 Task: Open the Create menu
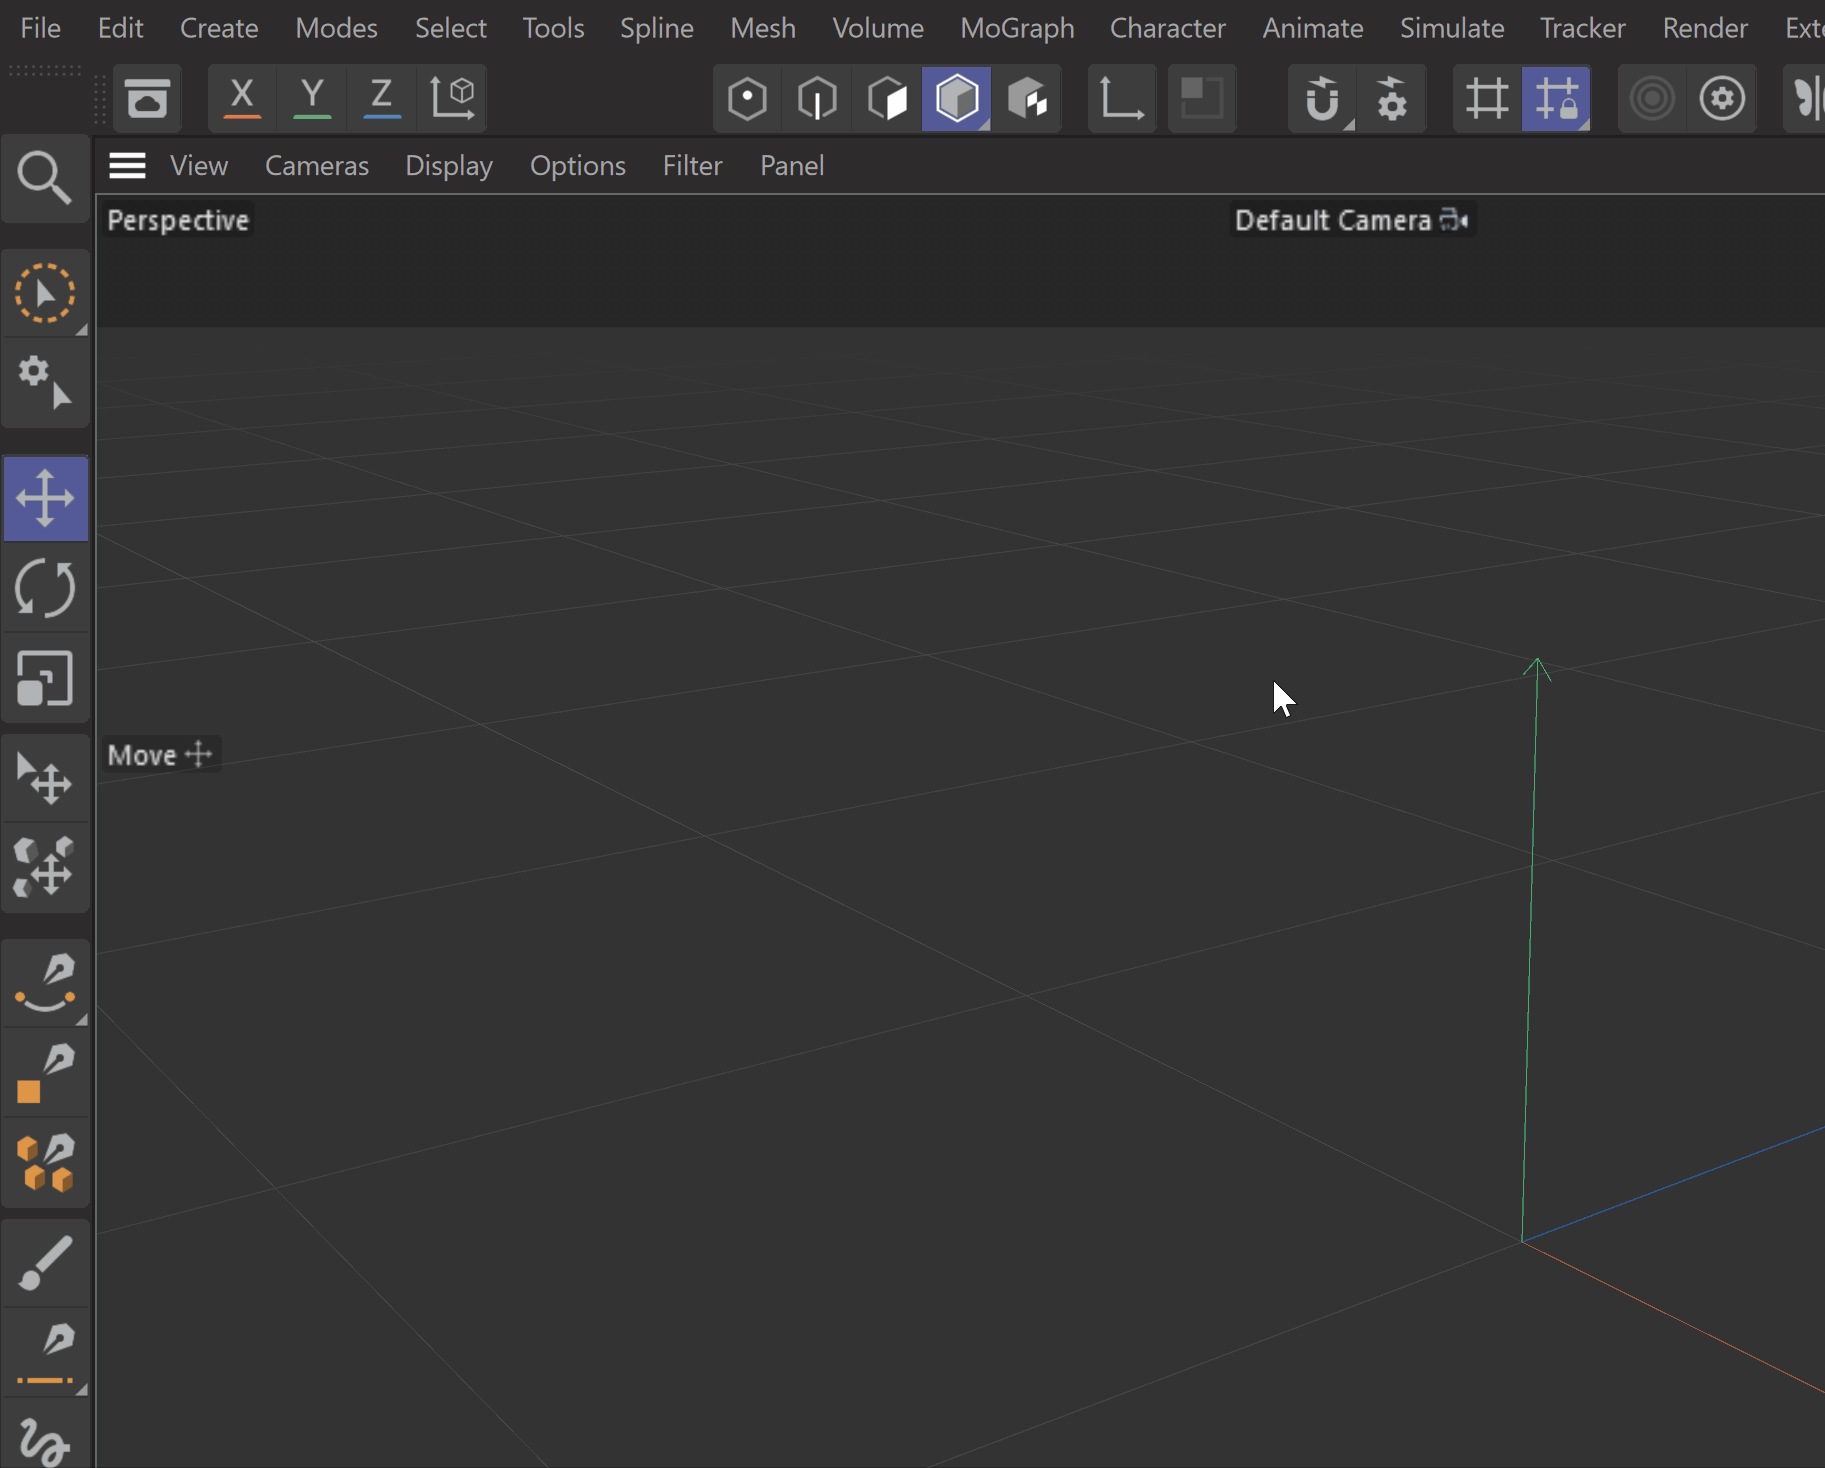tap(219, 28)
